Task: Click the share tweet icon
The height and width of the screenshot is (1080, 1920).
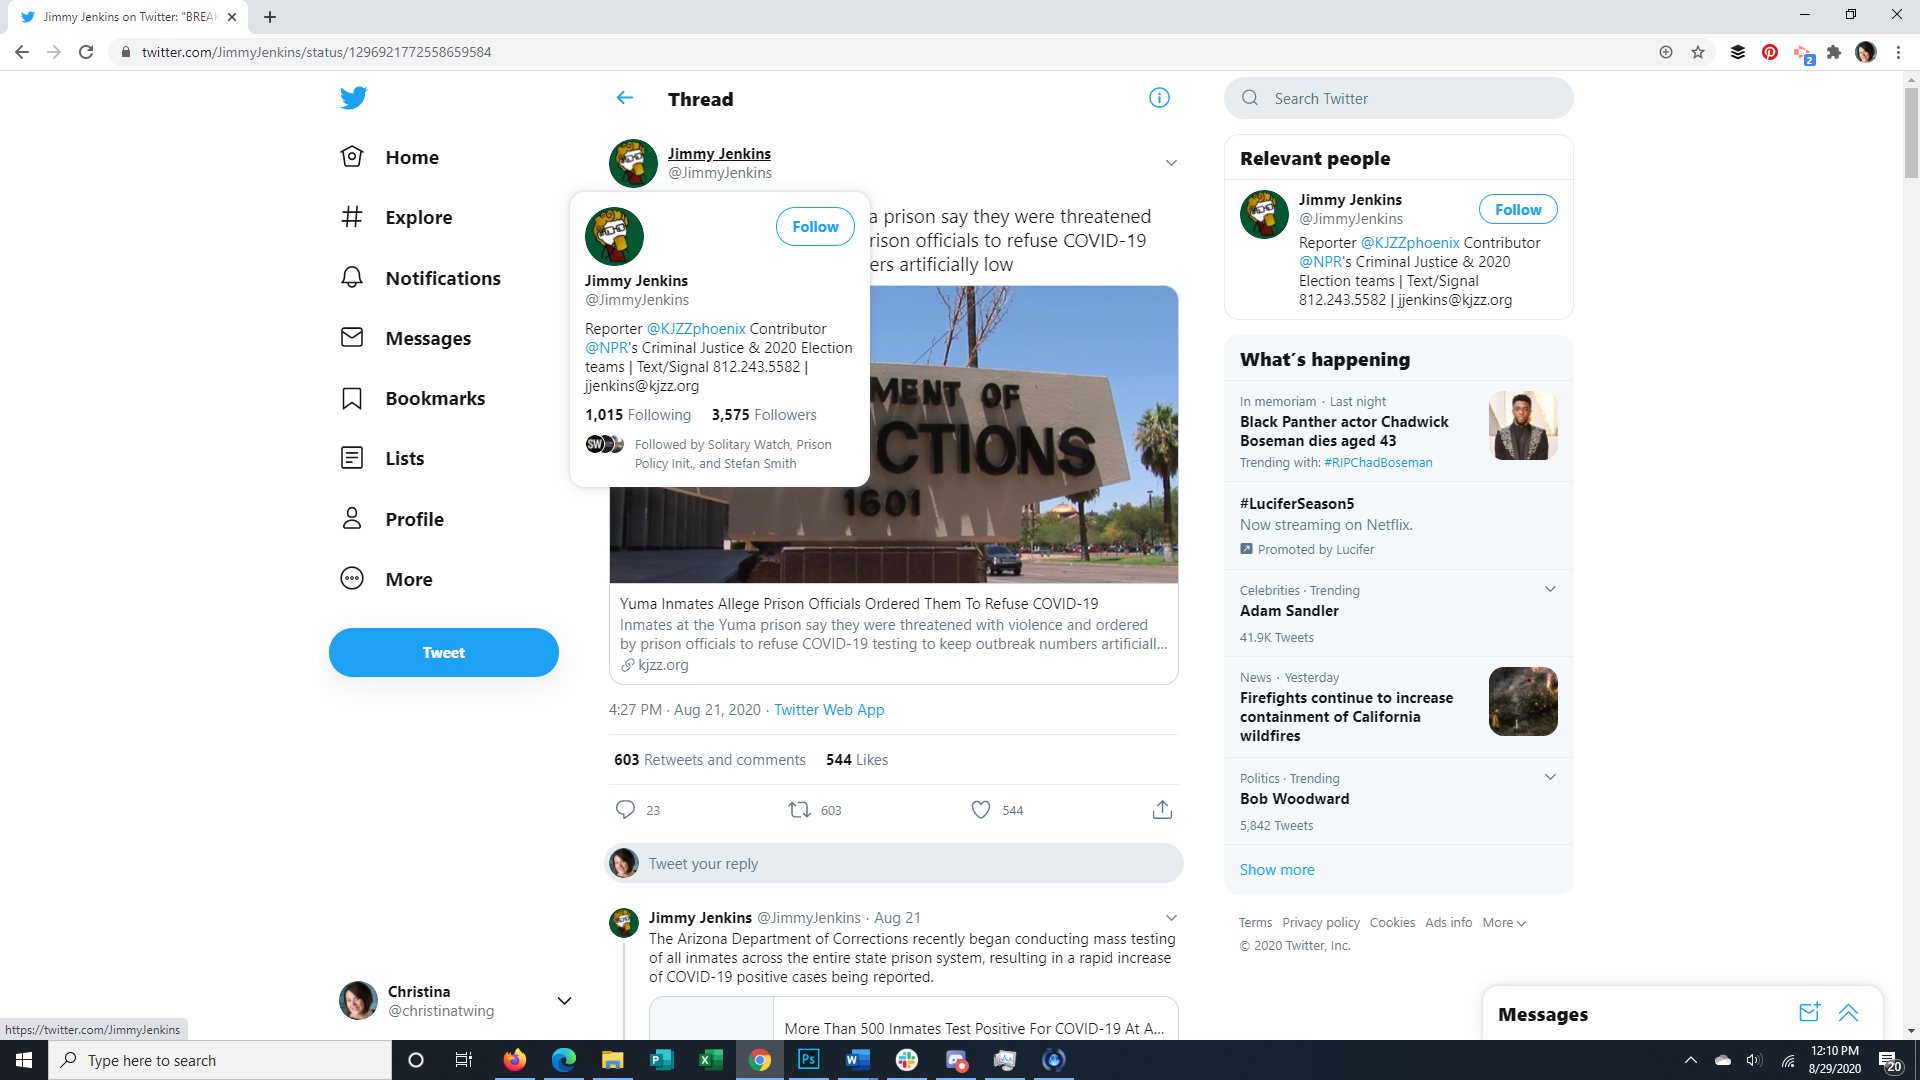Action: pos(1161,809)
